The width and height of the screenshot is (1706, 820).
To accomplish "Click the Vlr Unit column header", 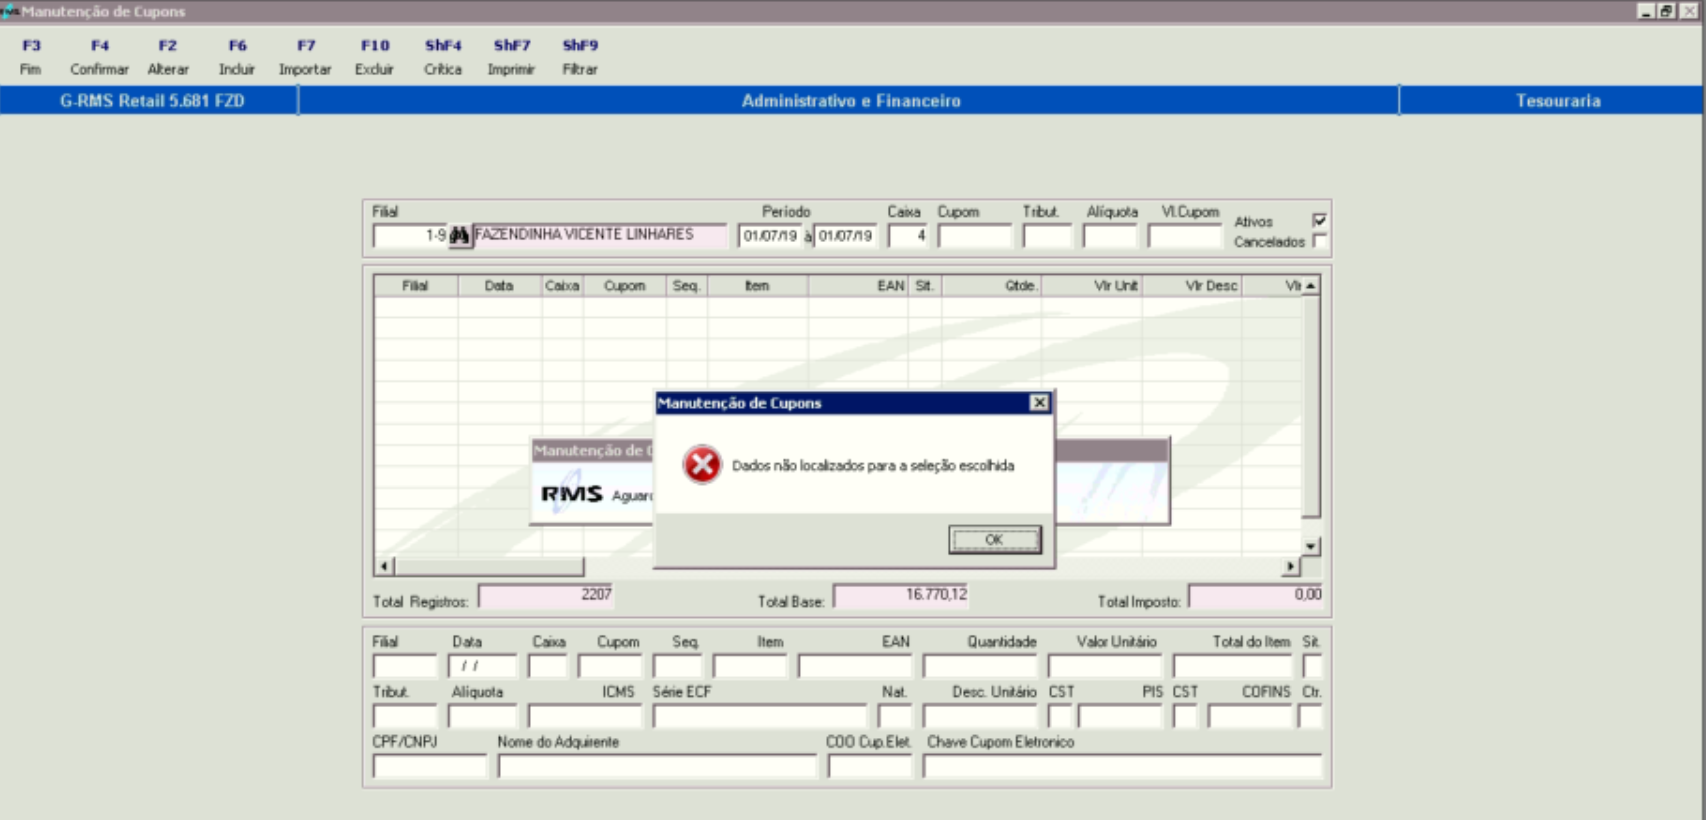I will tap(1092, 286).
